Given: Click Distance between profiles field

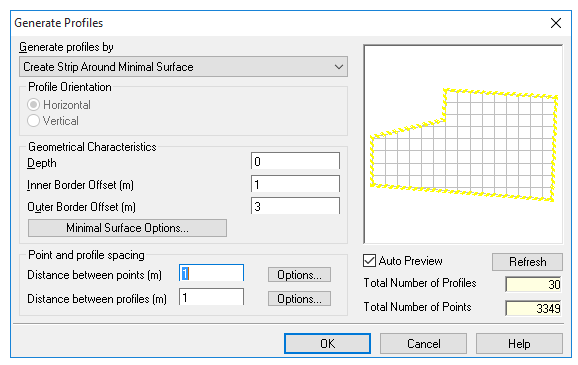Looking at the screenshot, I should (x=211, y=297).
